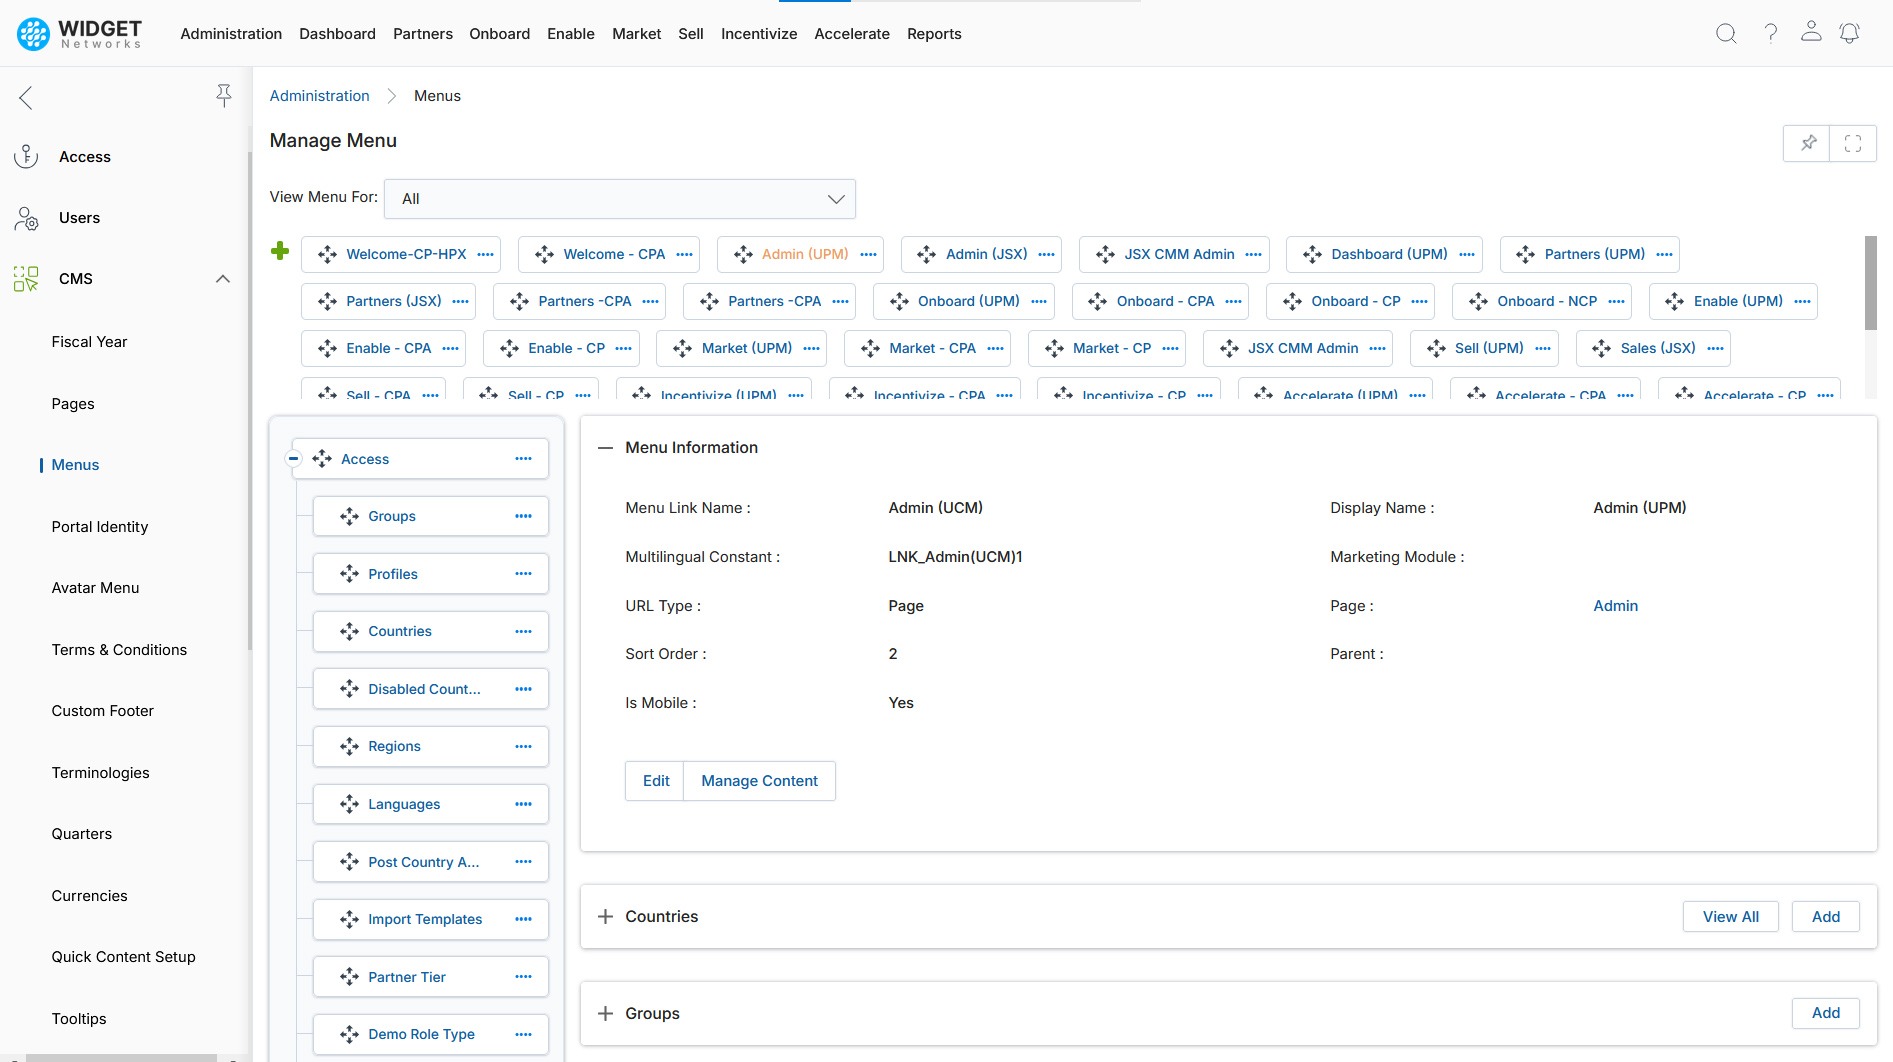The image size is (1893, 1062).
Task: Select Pages in CMS submenu
Action: (73, 404)
